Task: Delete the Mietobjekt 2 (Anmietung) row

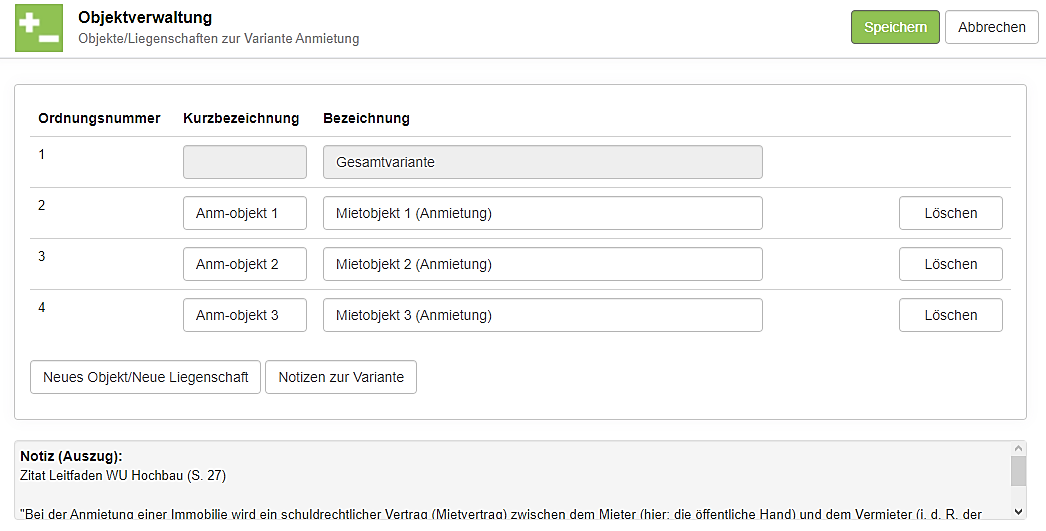Action: pyautogui.click(x=950, y=264)
